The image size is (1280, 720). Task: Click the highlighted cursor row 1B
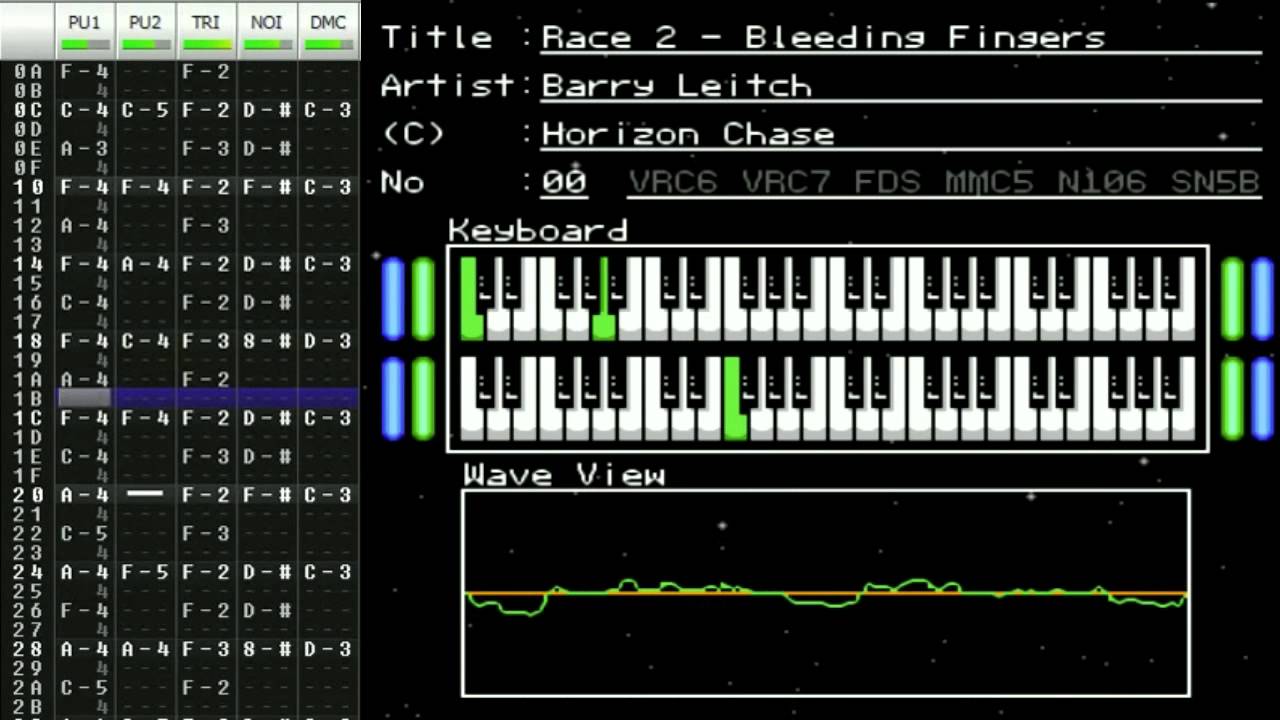[x=180, y=399]
